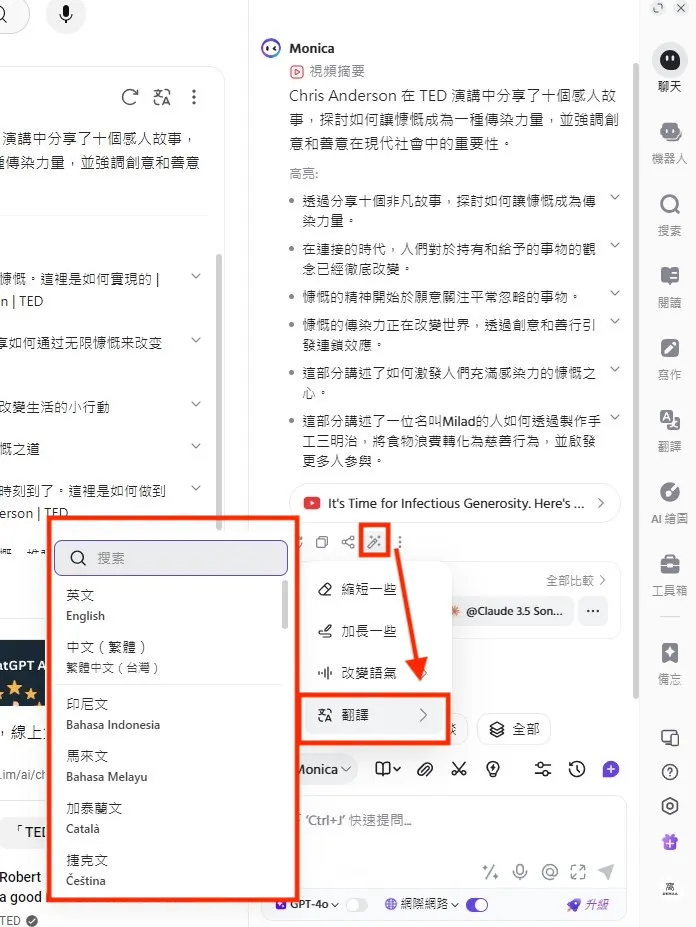This screenshot has width=696, height=927.
Task: Click the language list scrollbar
Action: 284,605
